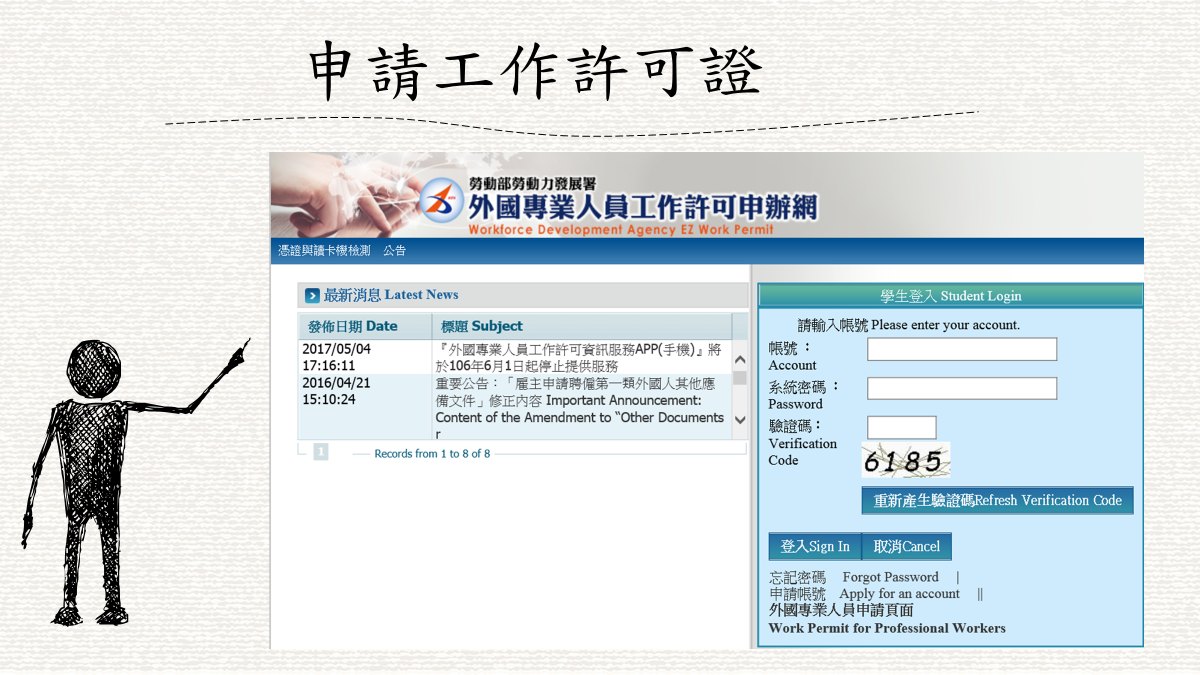Click the Account input field
Viewport: 1200px width, 675px height.
click(961, 349)
